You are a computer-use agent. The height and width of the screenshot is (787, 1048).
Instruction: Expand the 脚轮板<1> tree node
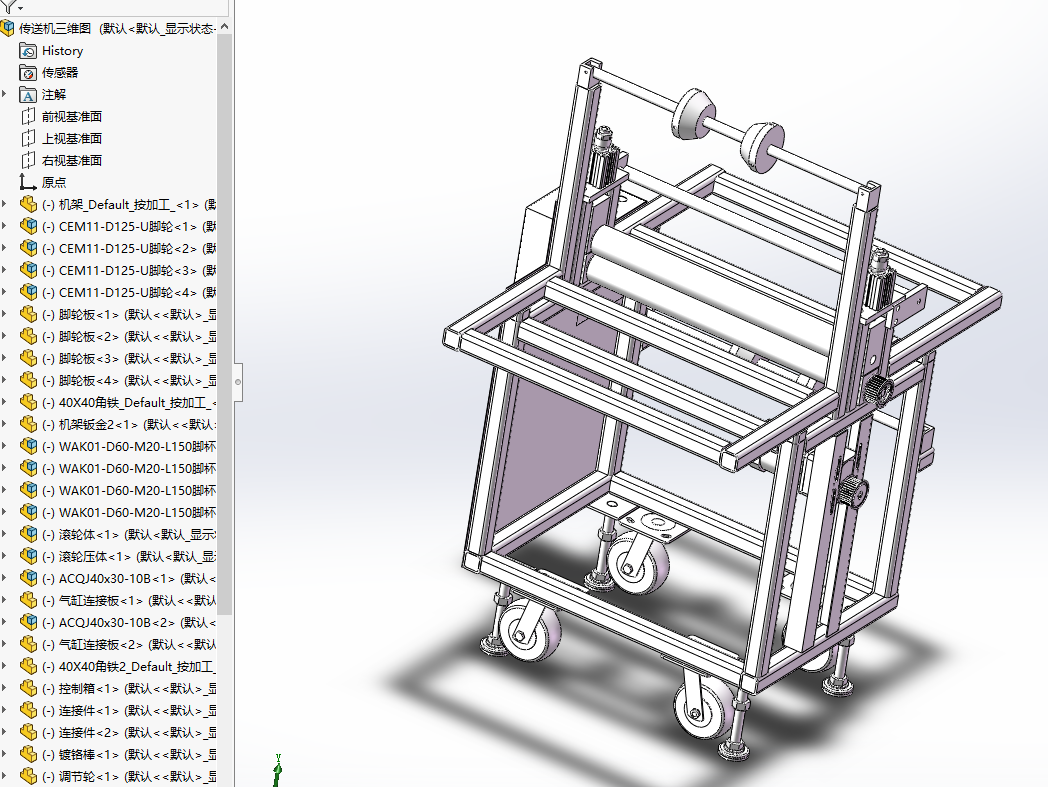click(4, 314)
